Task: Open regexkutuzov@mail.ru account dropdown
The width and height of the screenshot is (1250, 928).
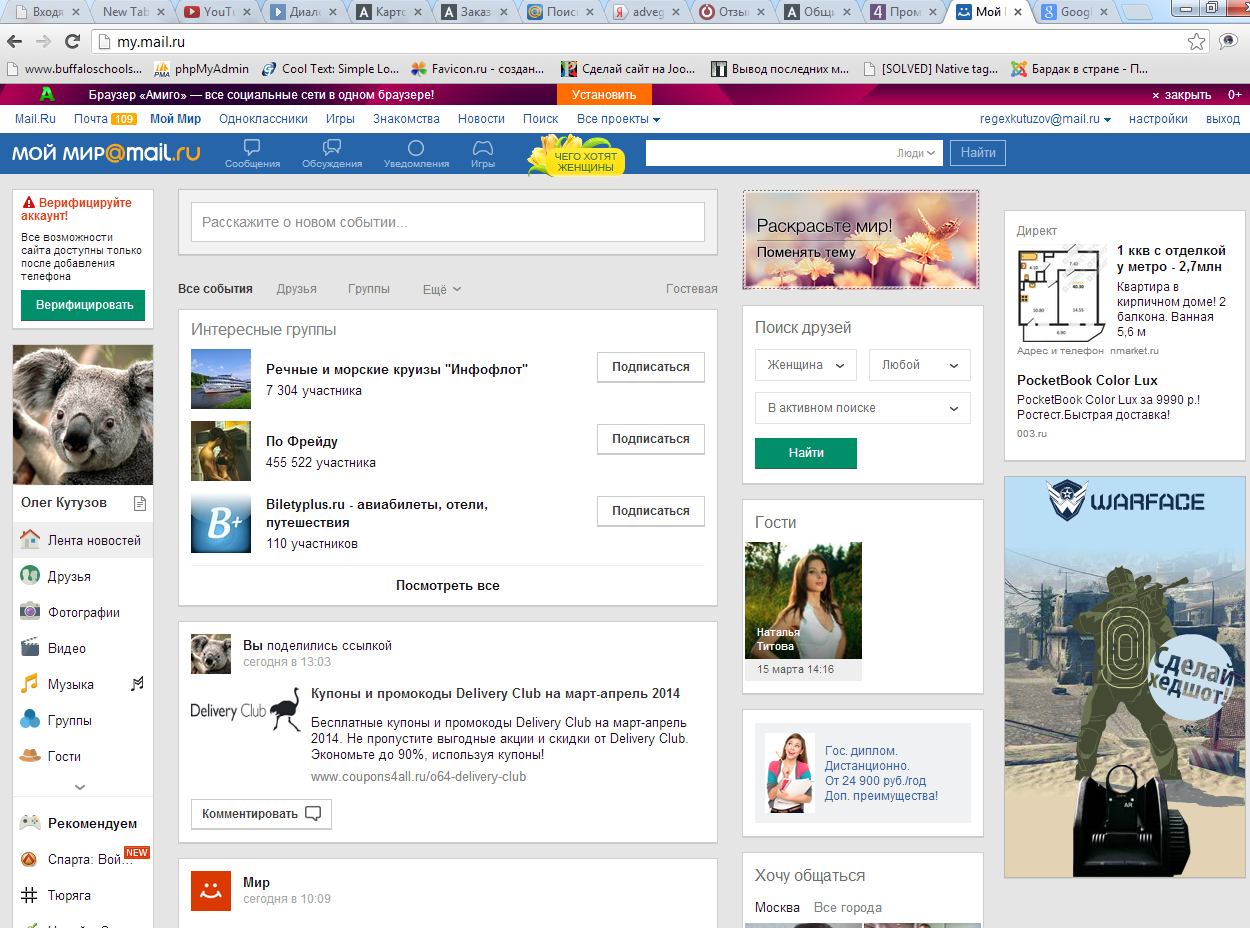Action: coord(1045,119)
